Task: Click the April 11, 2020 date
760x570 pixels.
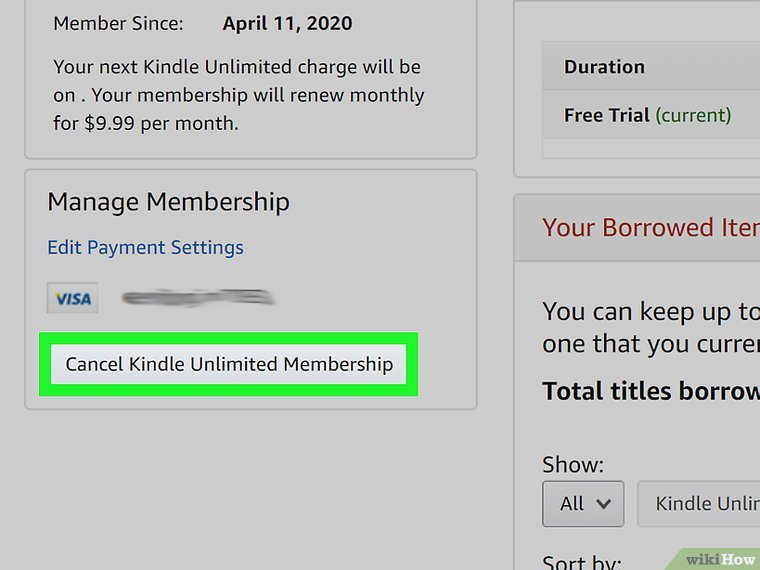Action: tap(287, 23)
